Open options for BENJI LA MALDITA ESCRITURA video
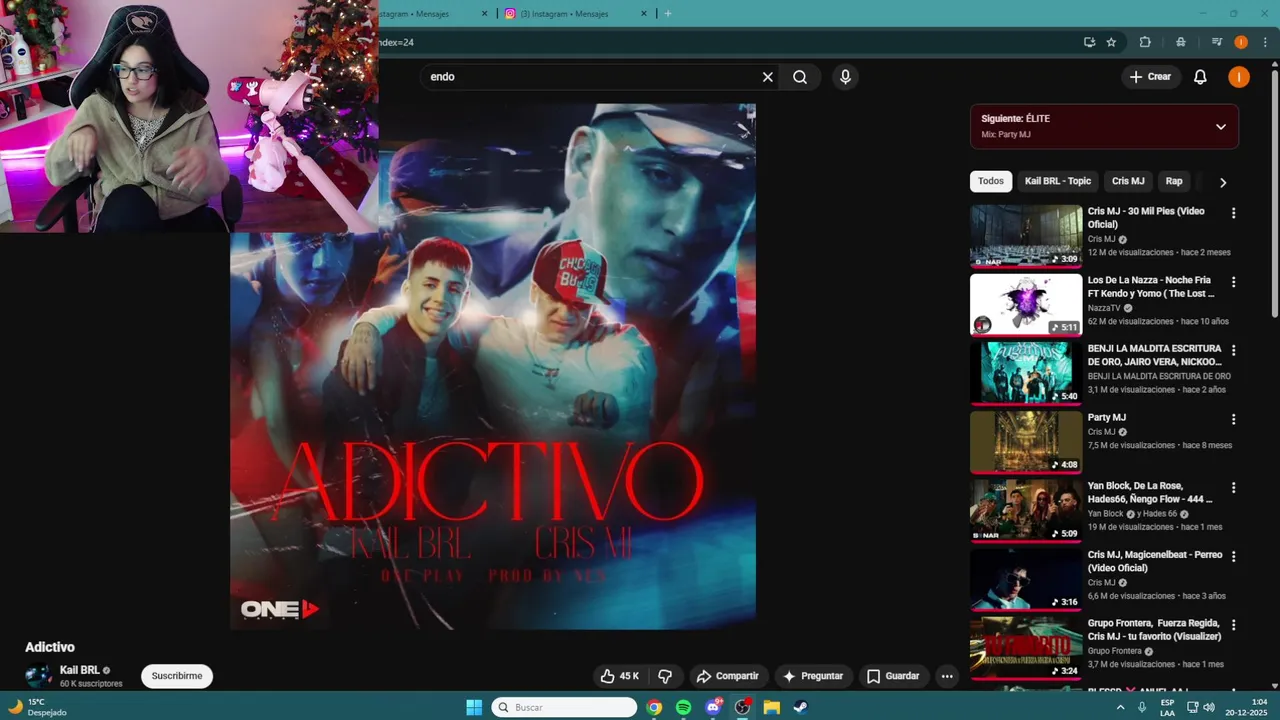1280x720 pixels. point(1233,350)
